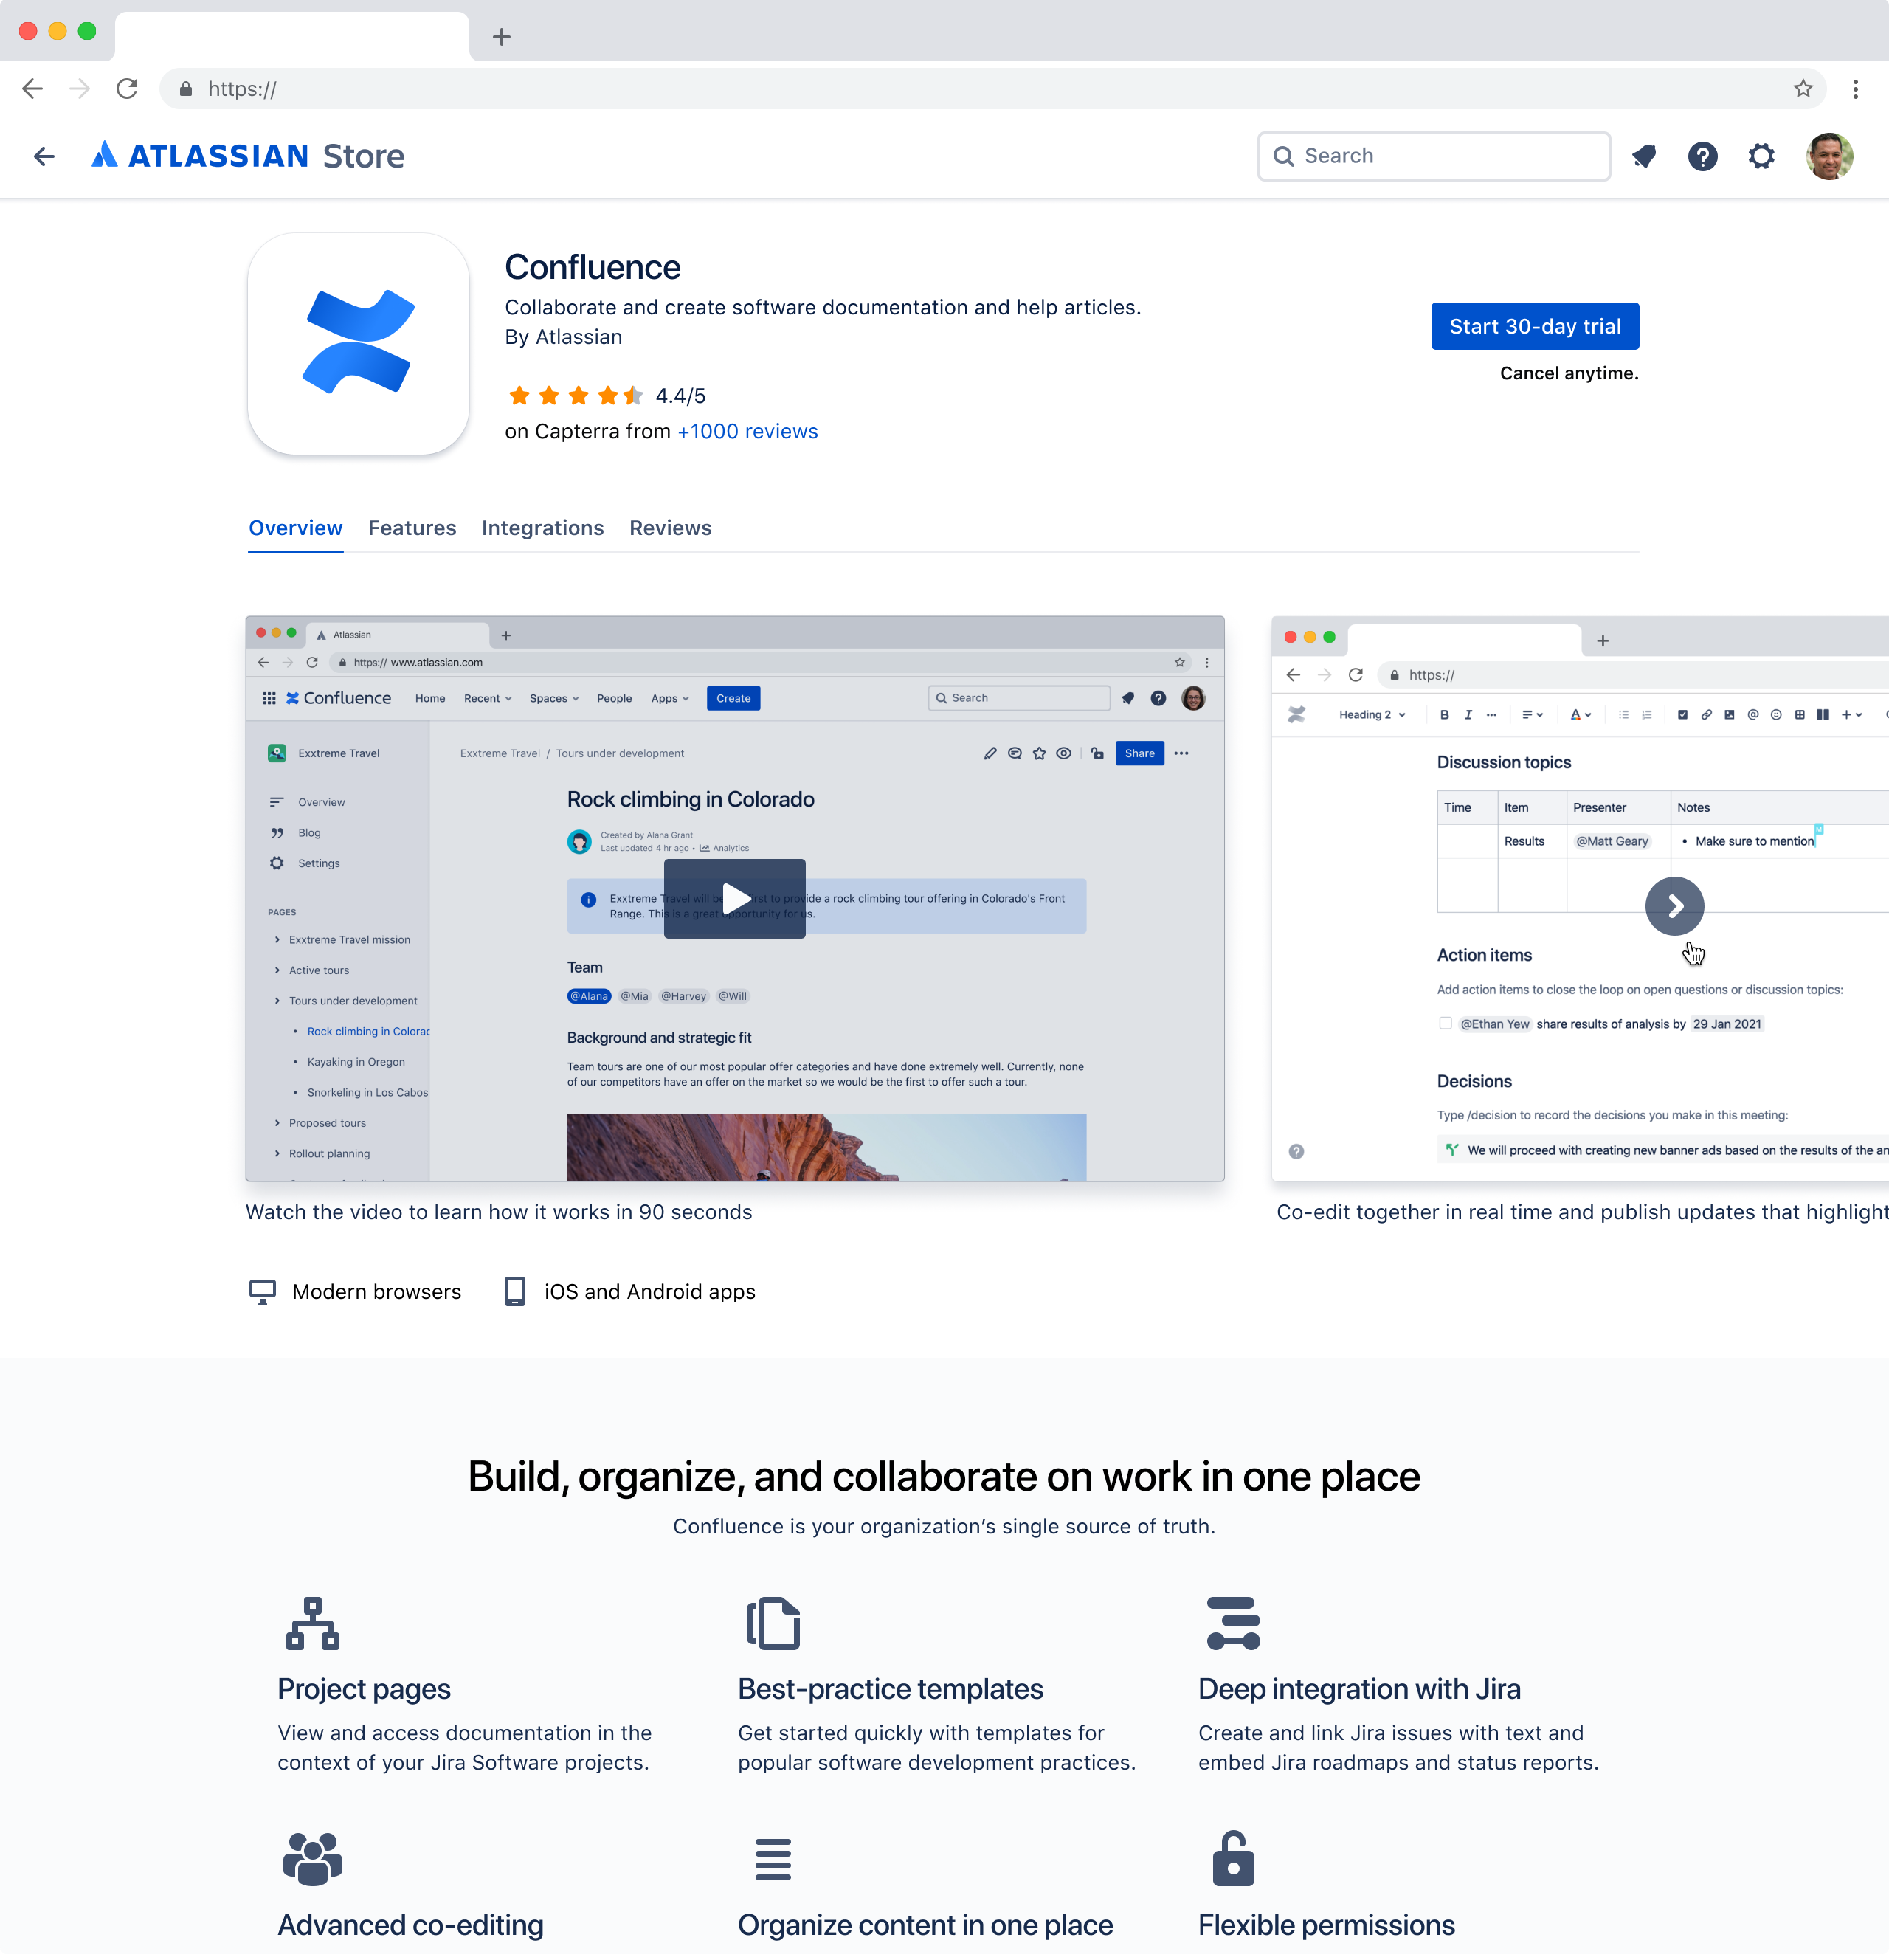
Task: Click Start 30-day trial button
Action: pos(1534,326)
